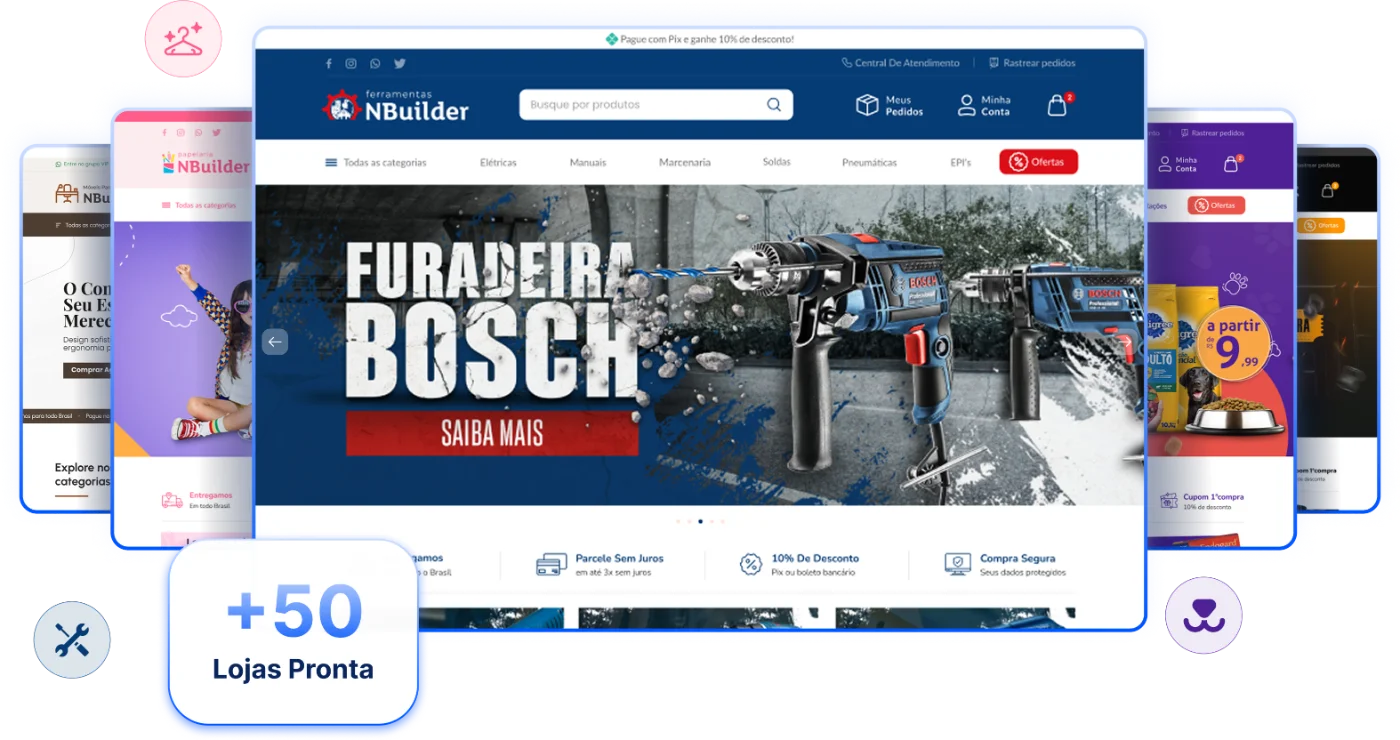
Task: Open the Manuais category
Action: point(588,162)
